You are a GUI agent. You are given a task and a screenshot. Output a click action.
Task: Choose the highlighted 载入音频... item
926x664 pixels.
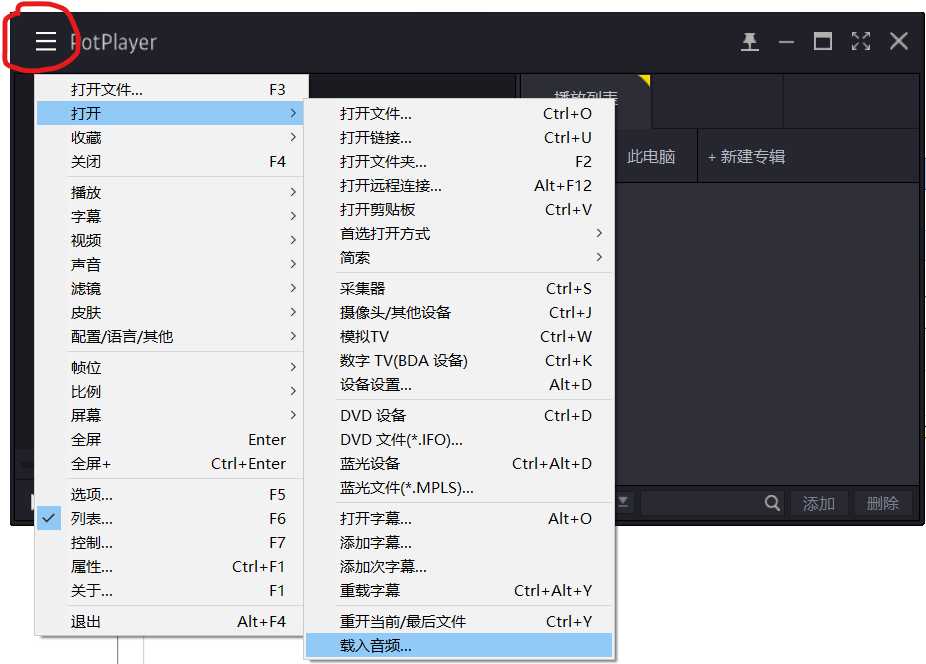459,646
